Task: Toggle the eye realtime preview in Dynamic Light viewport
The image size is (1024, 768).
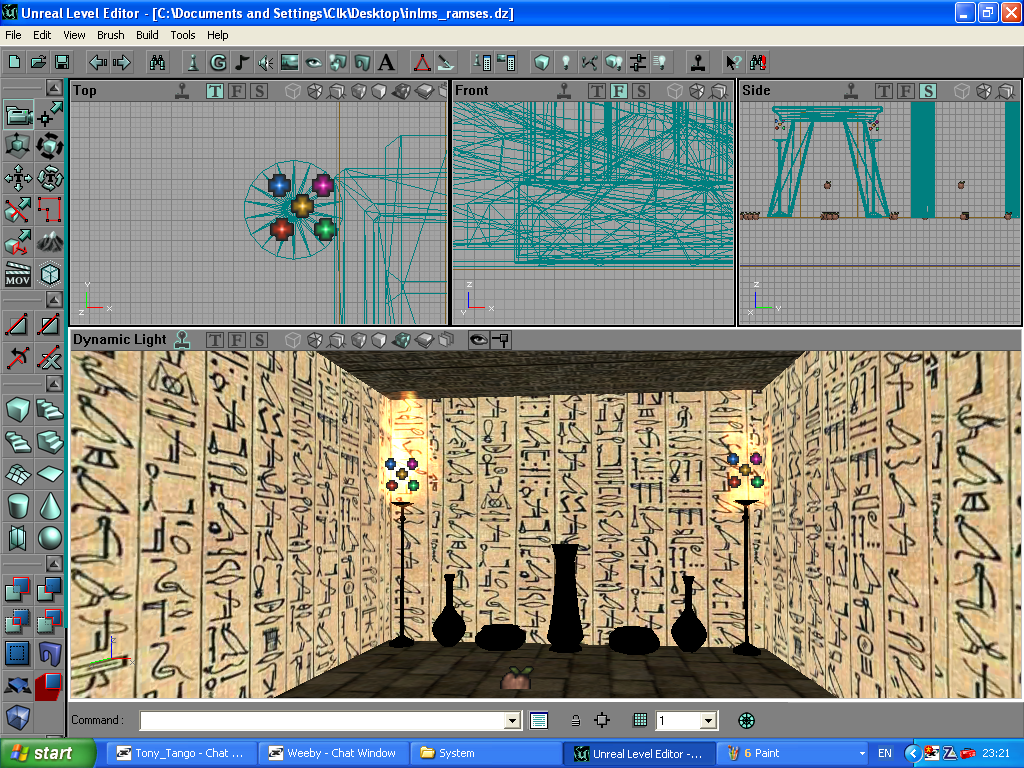Action: click(x=478, y=340)
